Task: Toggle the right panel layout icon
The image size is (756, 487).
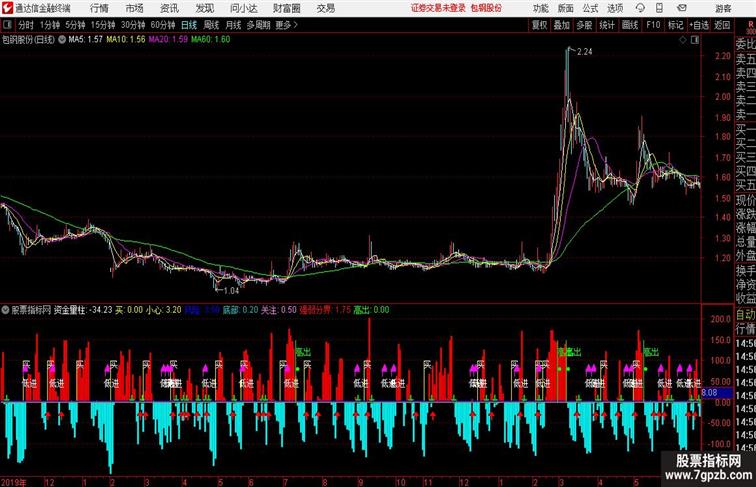Action: (695, 40)
